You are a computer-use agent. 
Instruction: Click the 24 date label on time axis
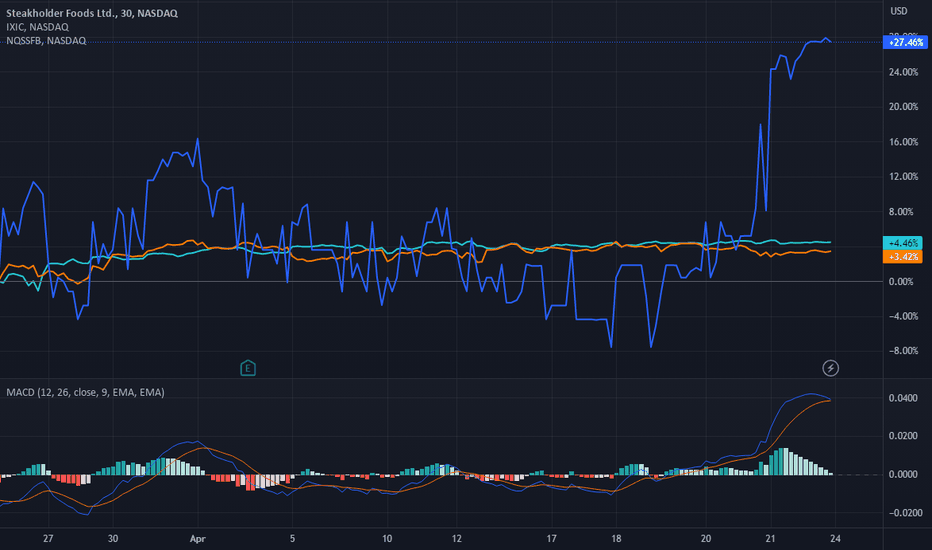(835, 538)
